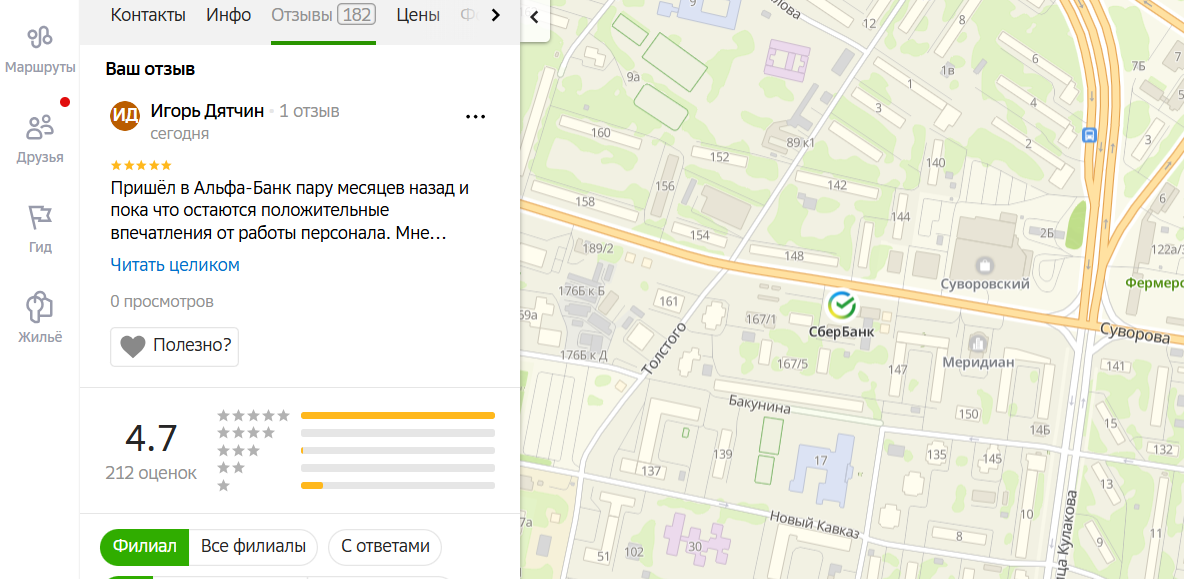
Task: Click the 4.7 rating score
Action: (151, 439)
